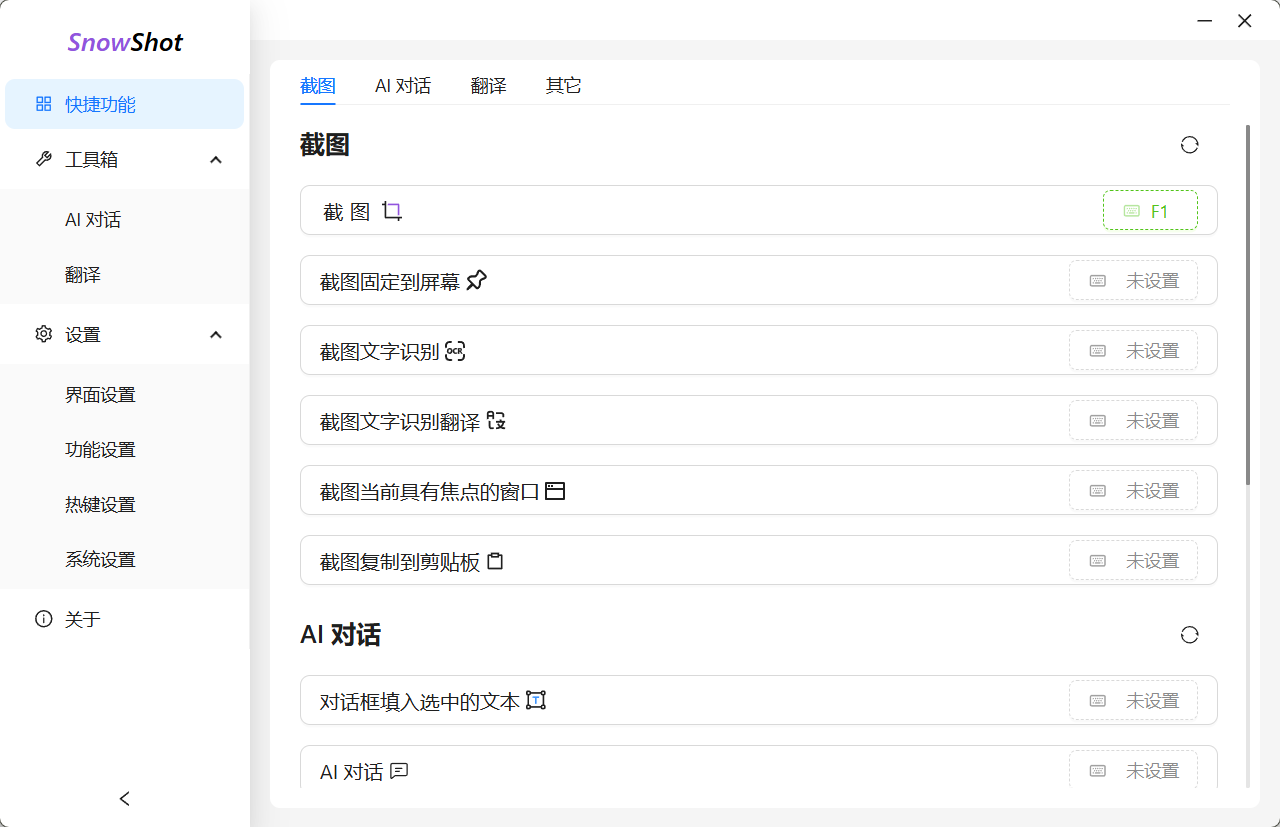Viewport: 1280px width, 827px height.
Task: Collapse the sidebar with the bottom arrow
Action: [x=125, y=798]
